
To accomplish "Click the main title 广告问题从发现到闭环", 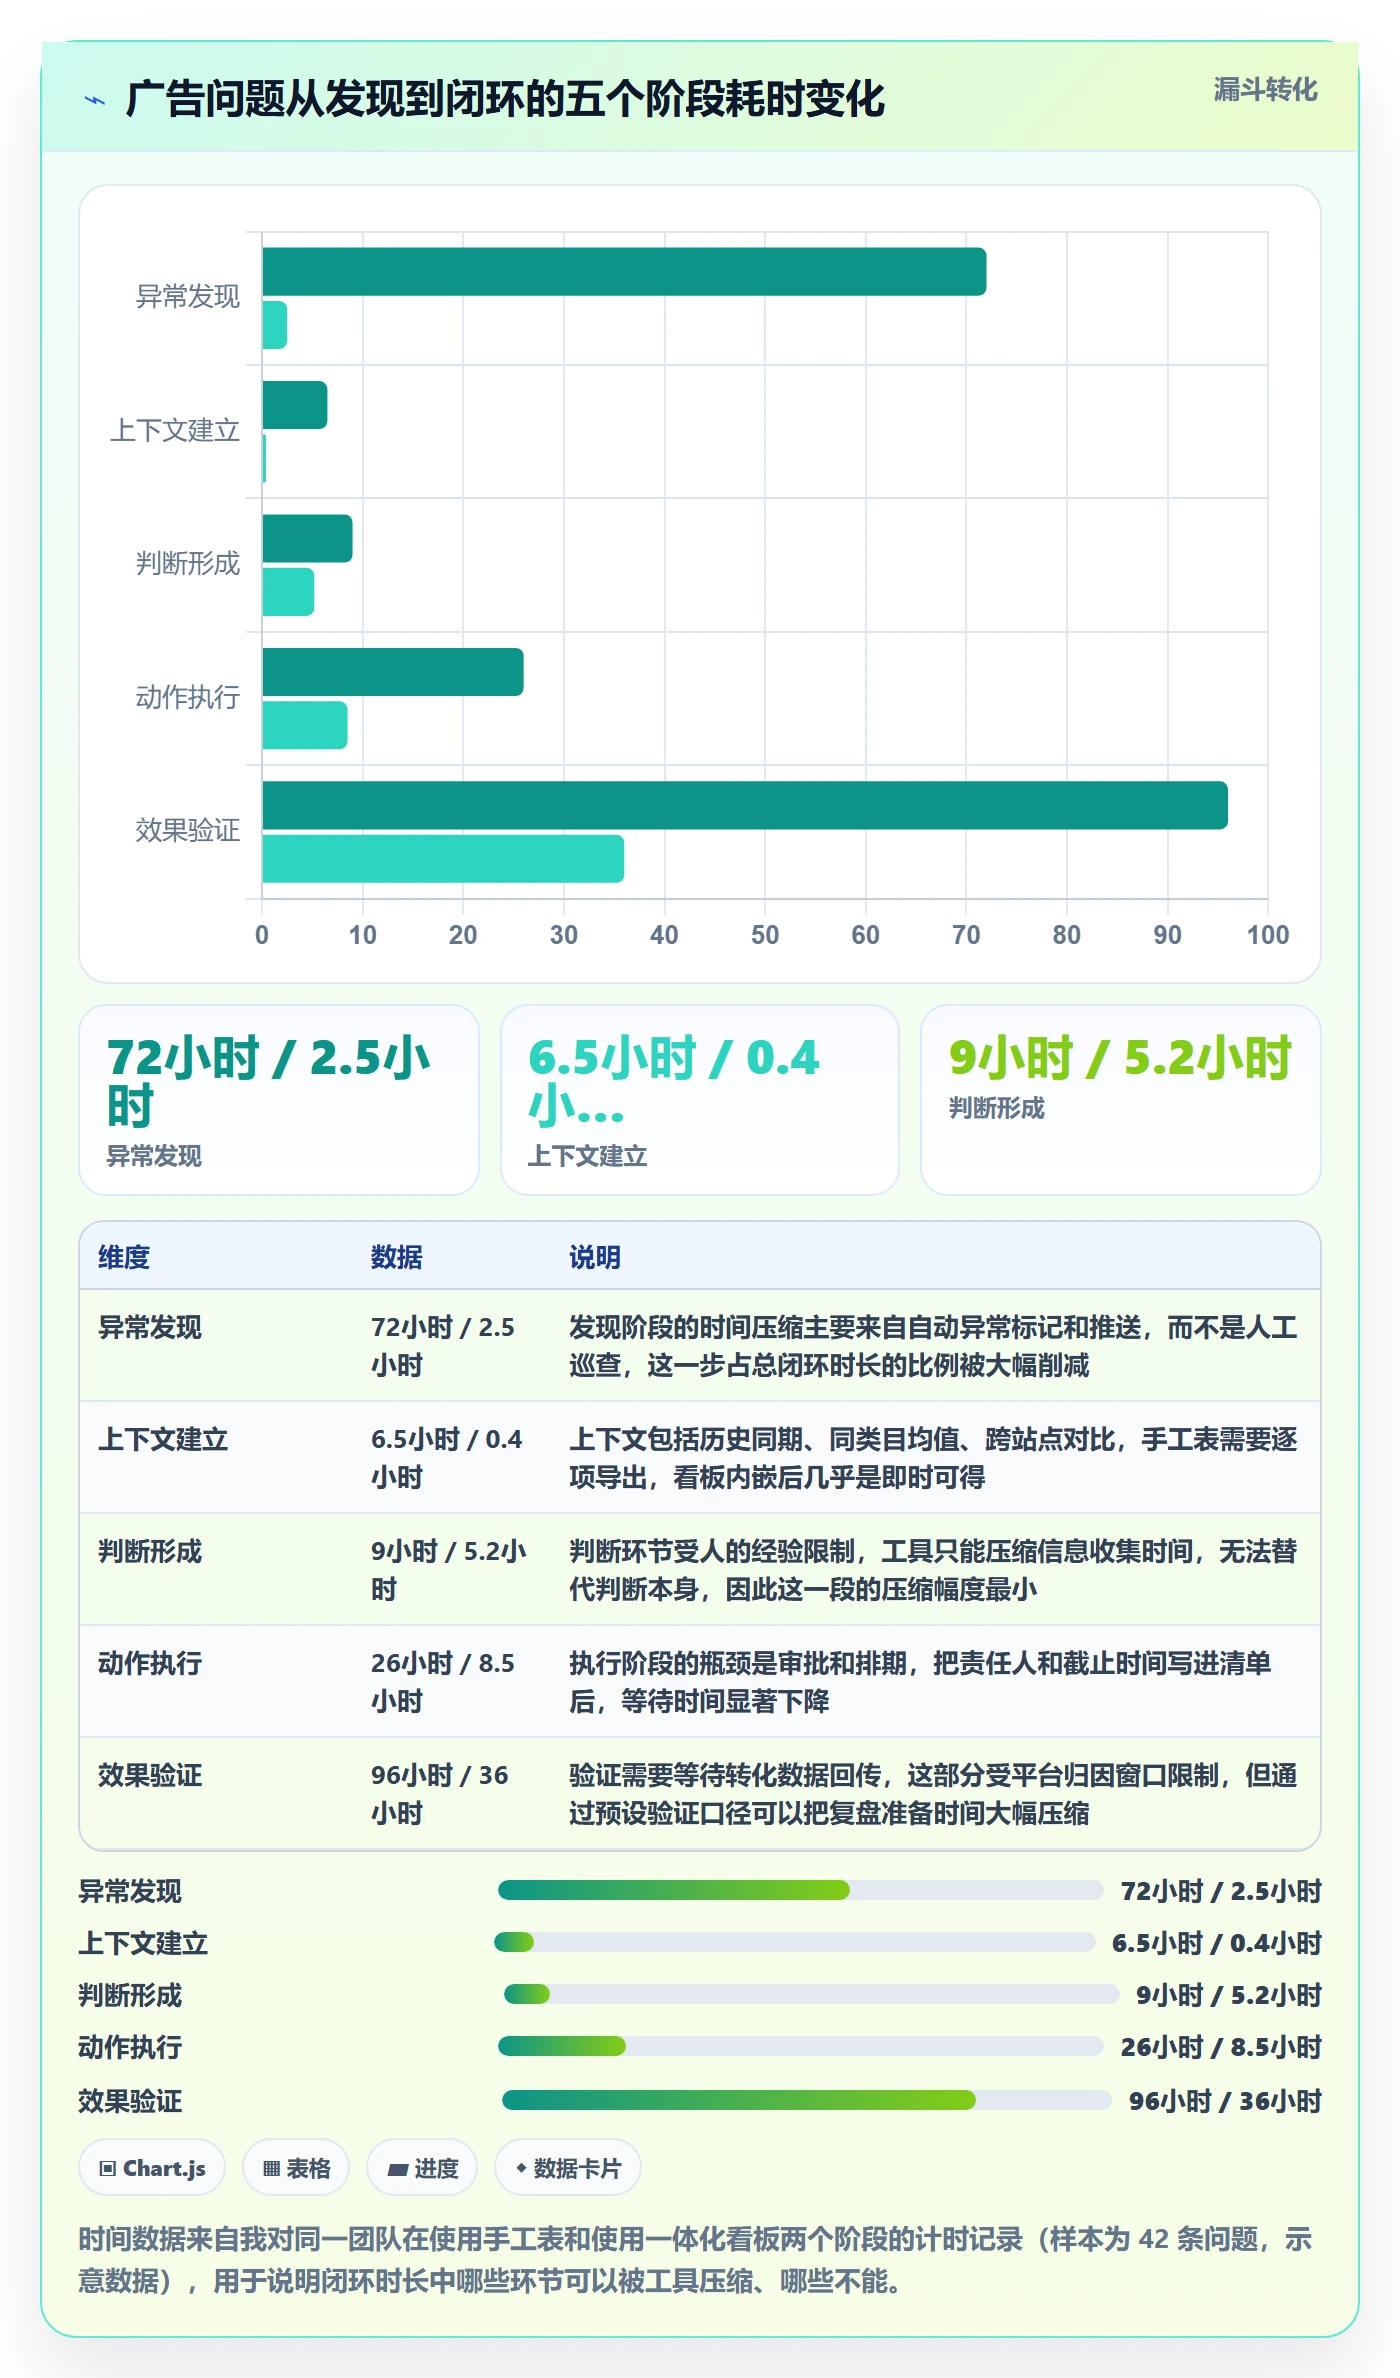I will pos(505,99).
